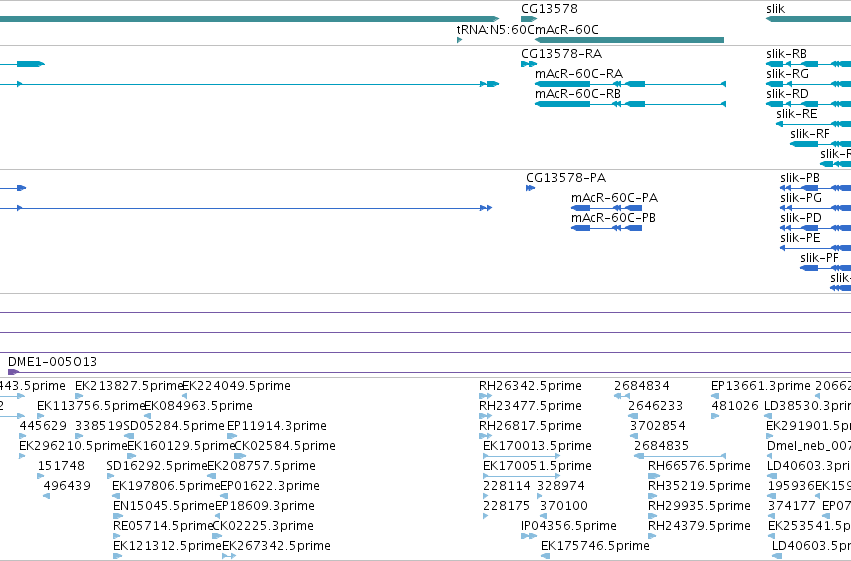Click the mAcR-60C gene bar glyph
The image size is (851, 561).
[x=629, y=40]
